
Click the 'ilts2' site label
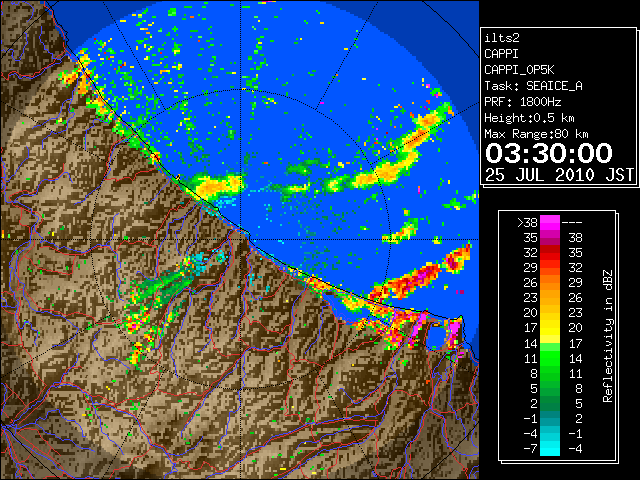[x=502, y=38]
